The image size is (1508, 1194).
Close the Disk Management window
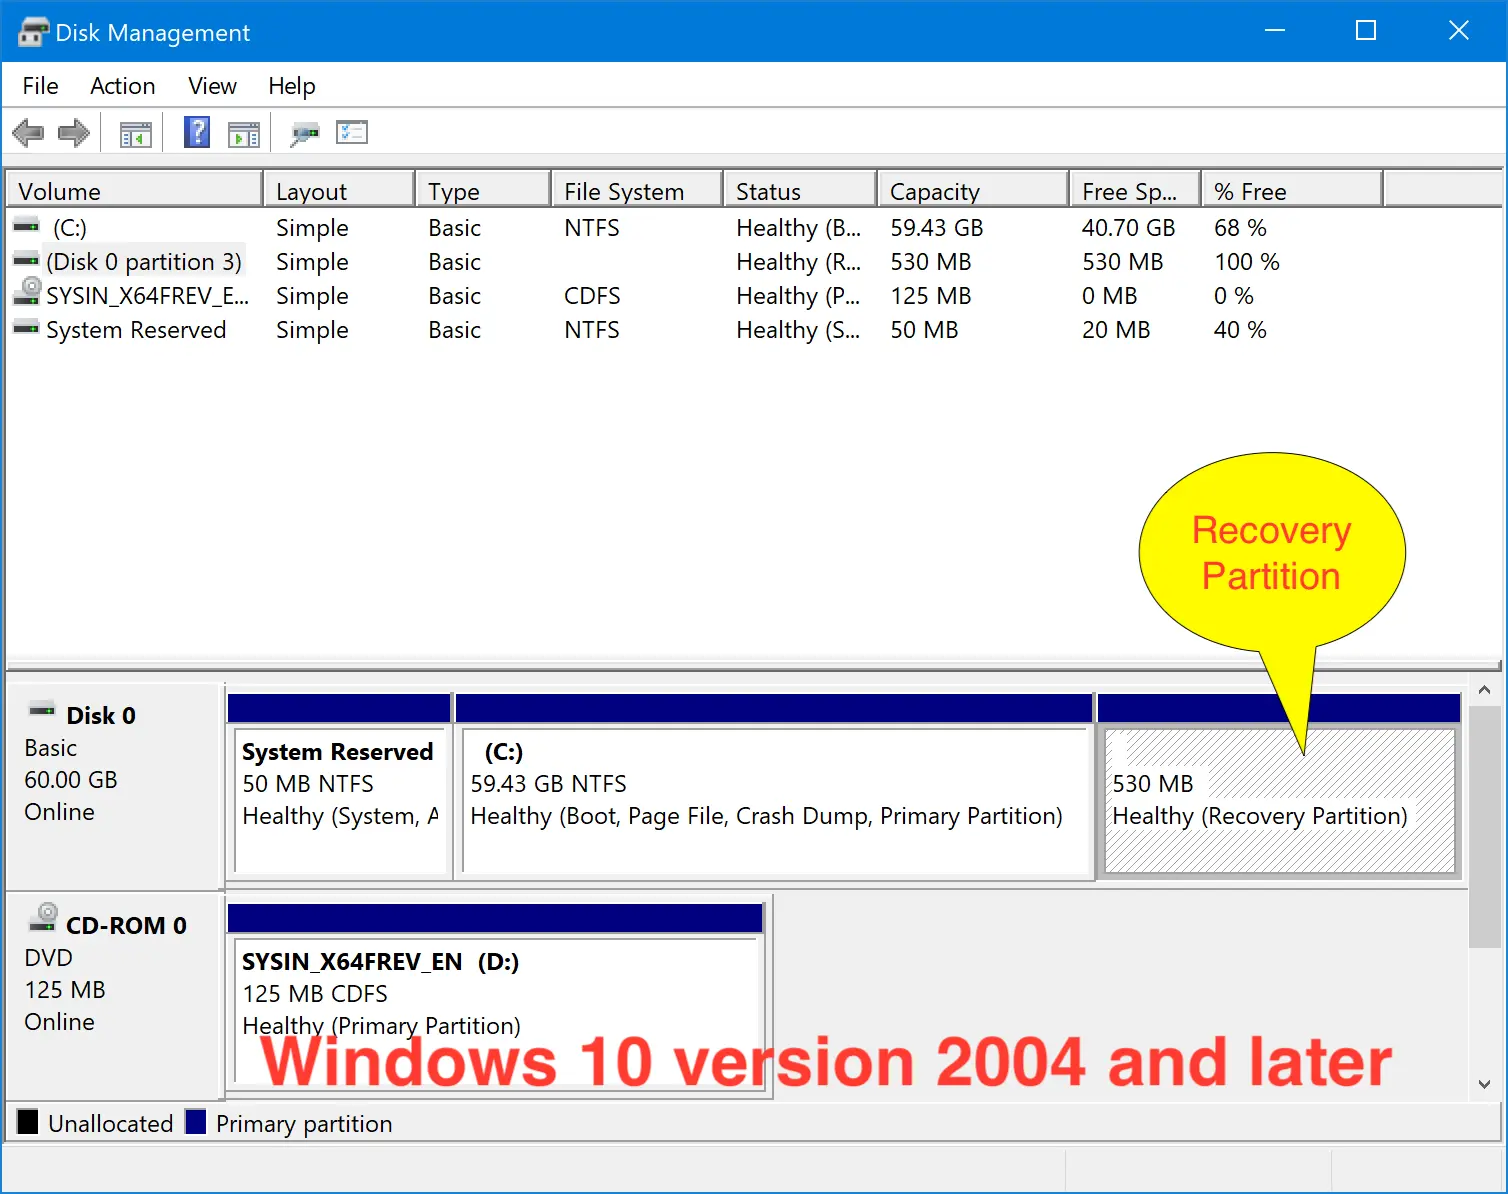coord(1459,31)
